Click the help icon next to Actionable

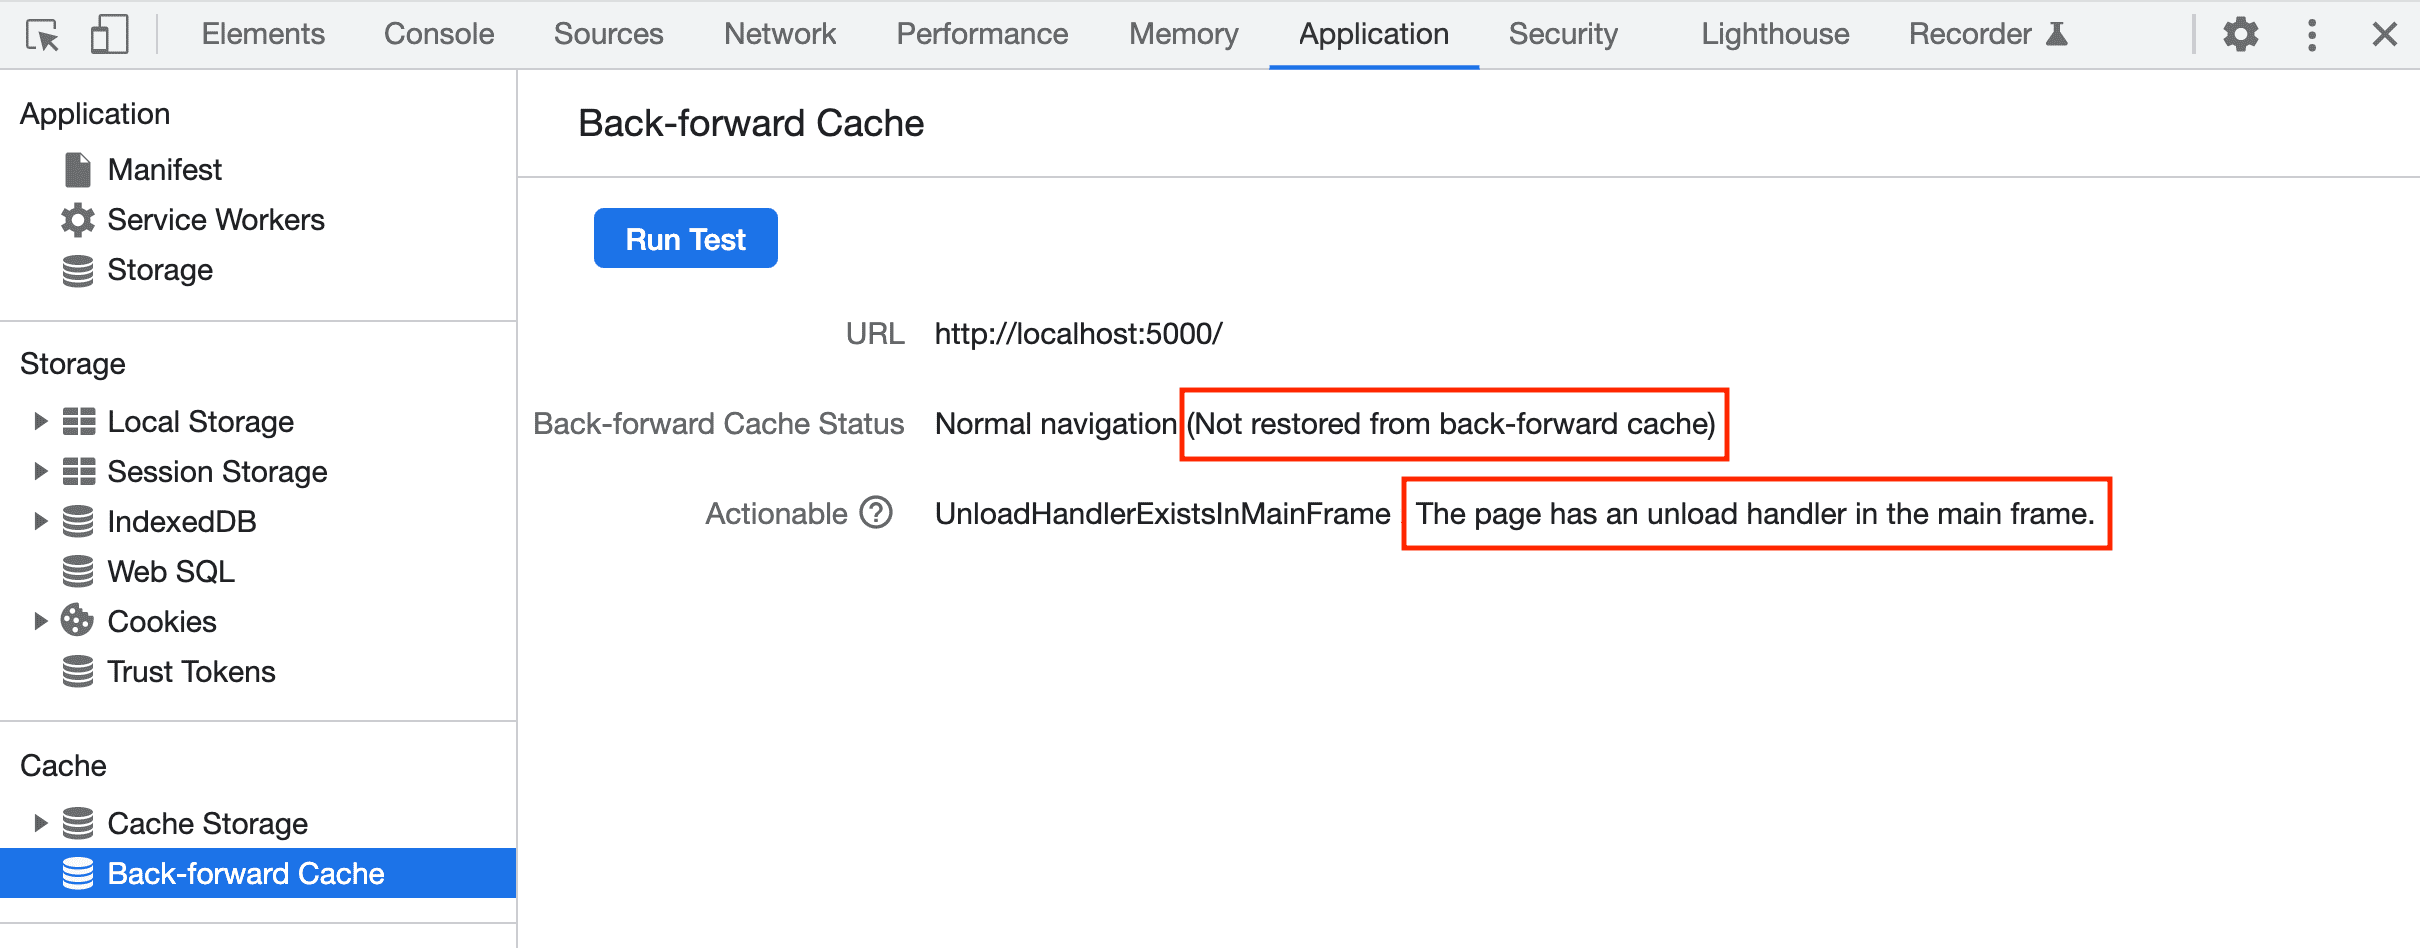pyautogui.click(x=875, y=513)
